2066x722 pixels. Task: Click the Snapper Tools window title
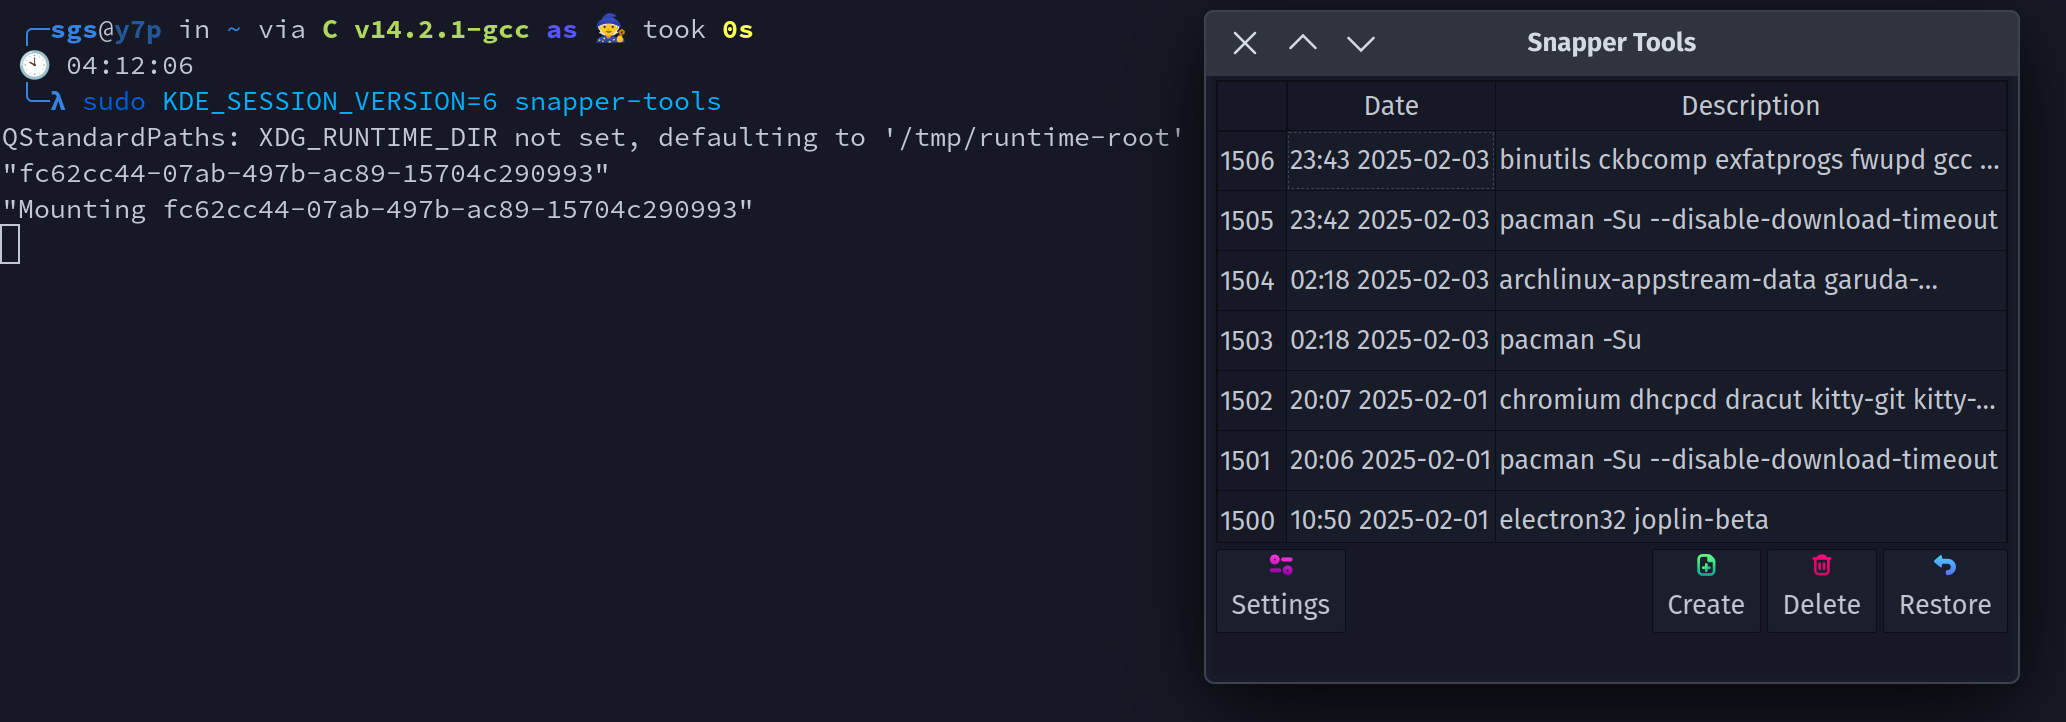tap(1610, 43)
